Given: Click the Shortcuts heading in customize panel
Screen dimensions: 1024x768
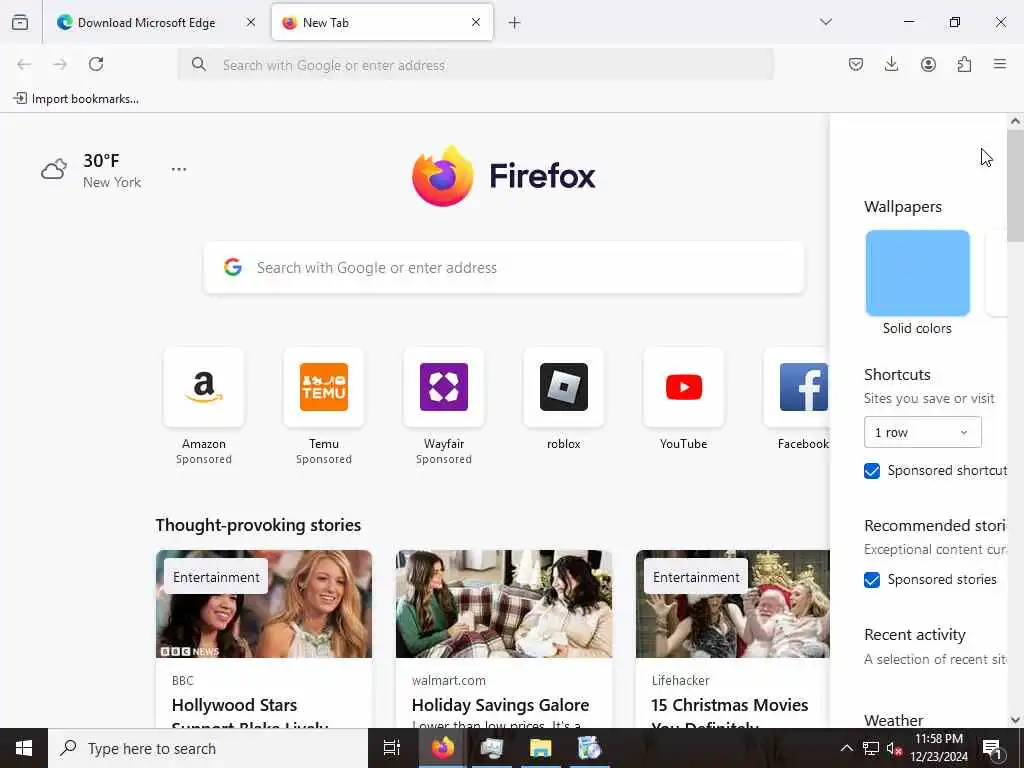Looking at the screenshot, I should pos(897,374).
